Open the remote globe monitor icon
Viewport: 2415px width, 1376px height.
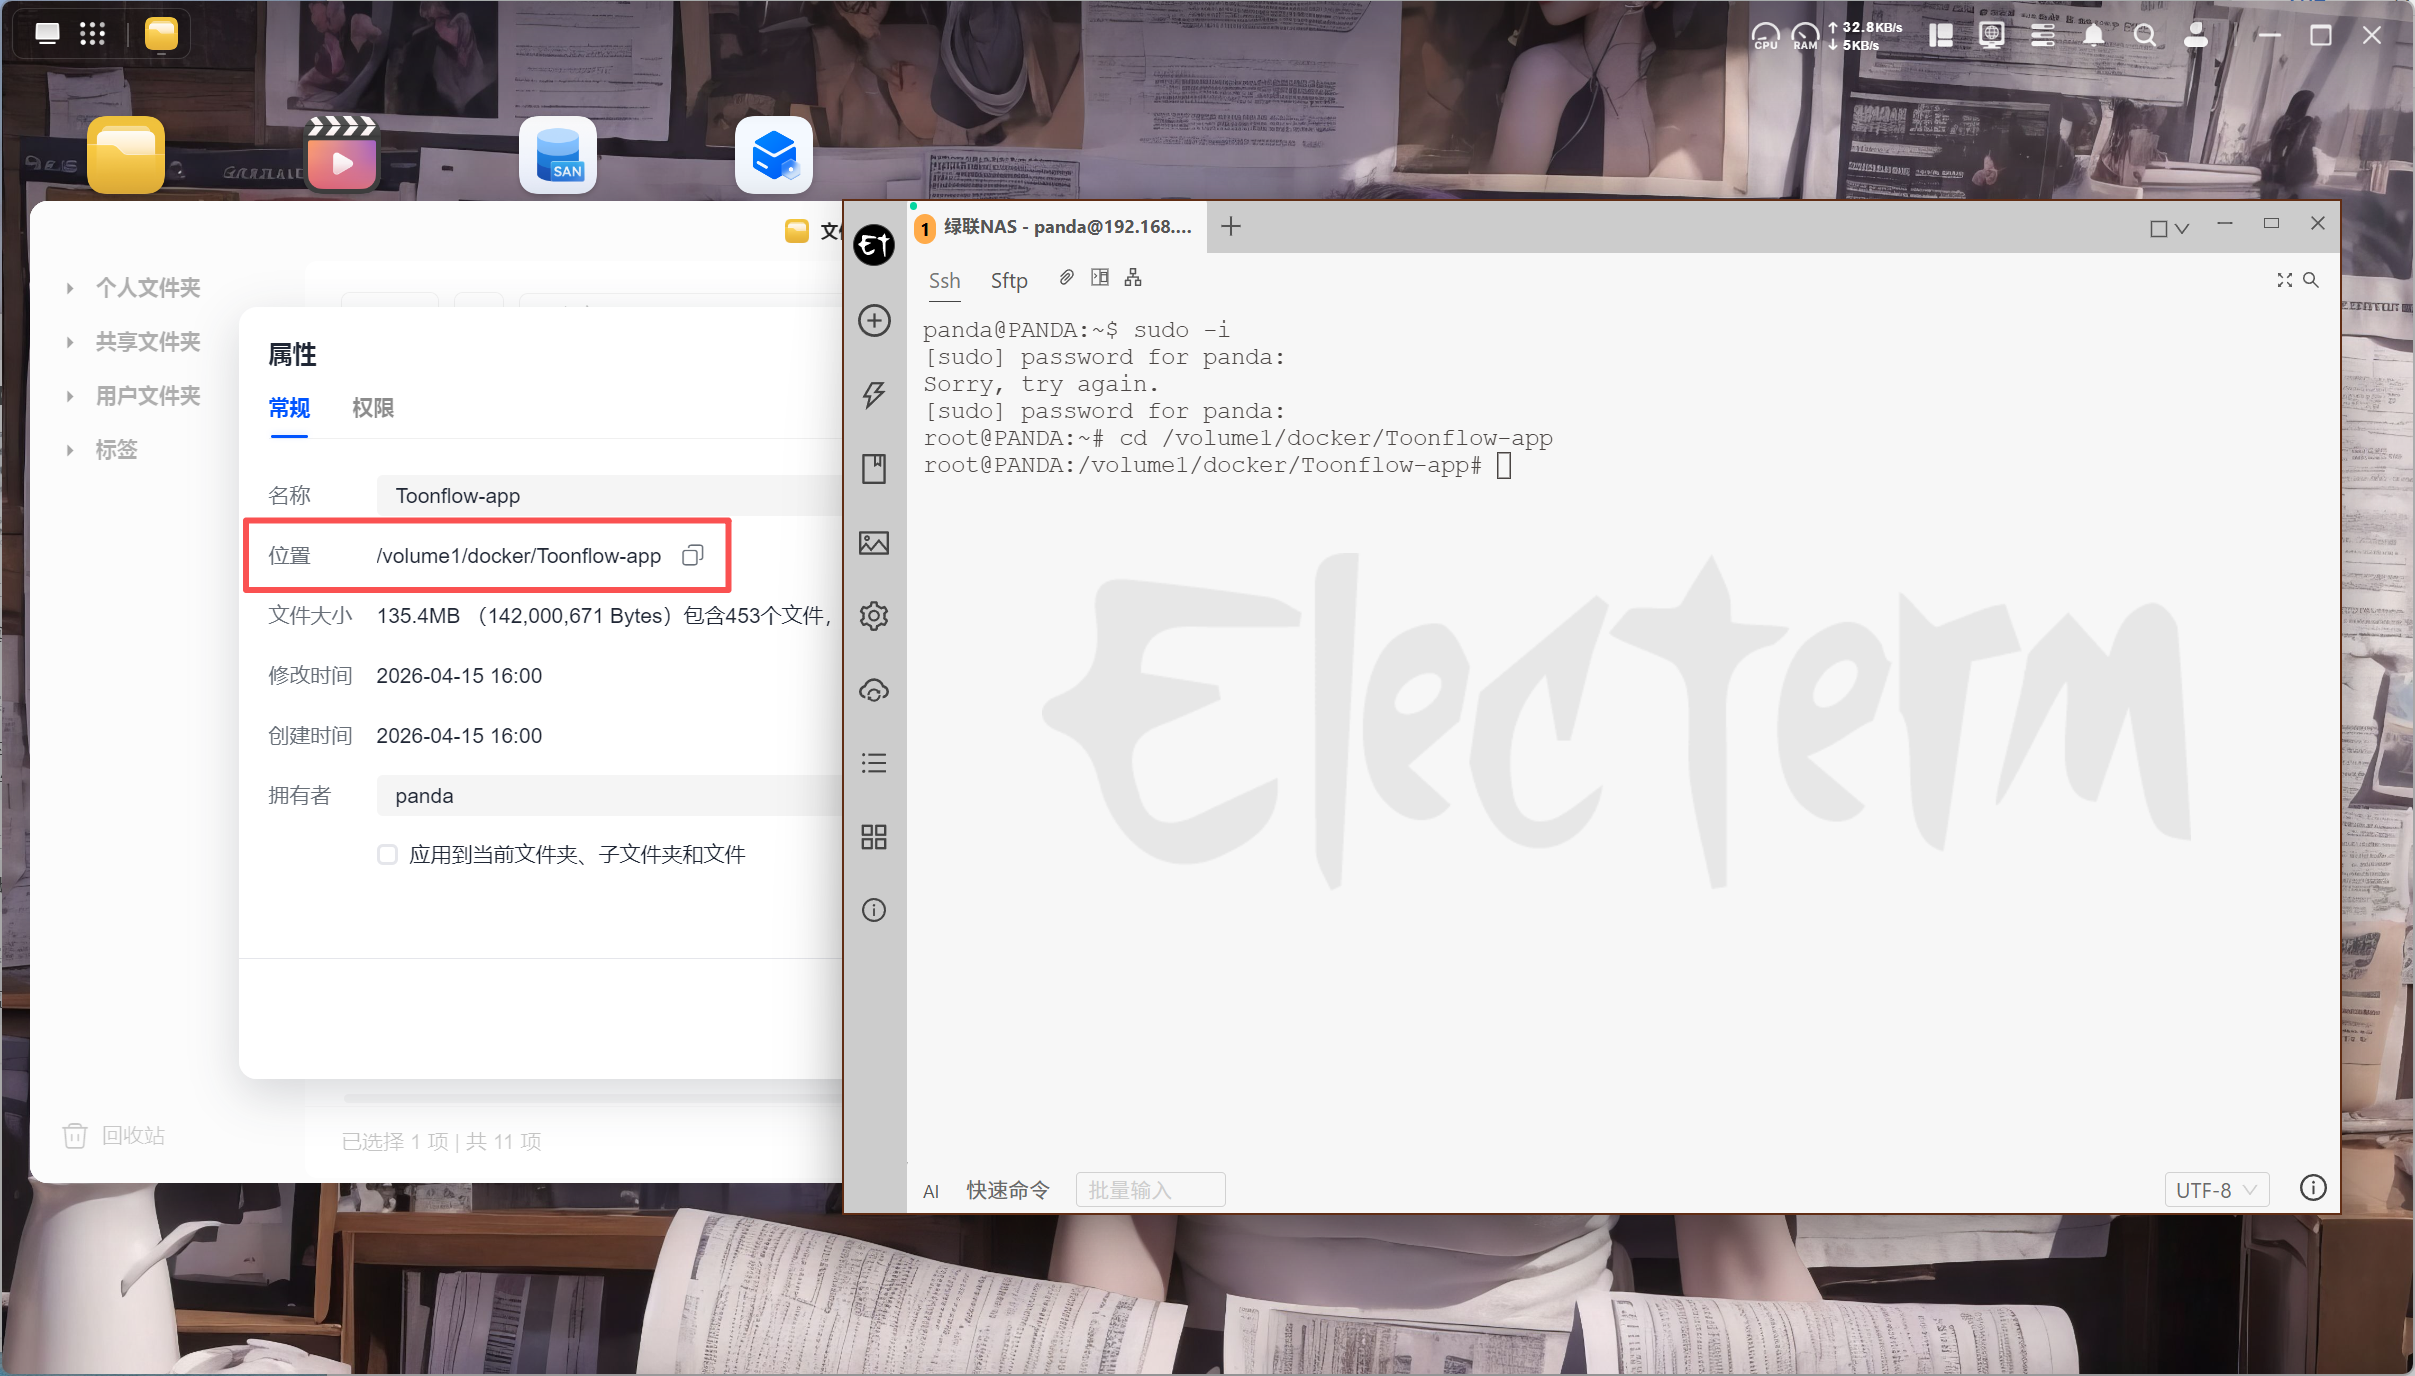(1991, 36)
